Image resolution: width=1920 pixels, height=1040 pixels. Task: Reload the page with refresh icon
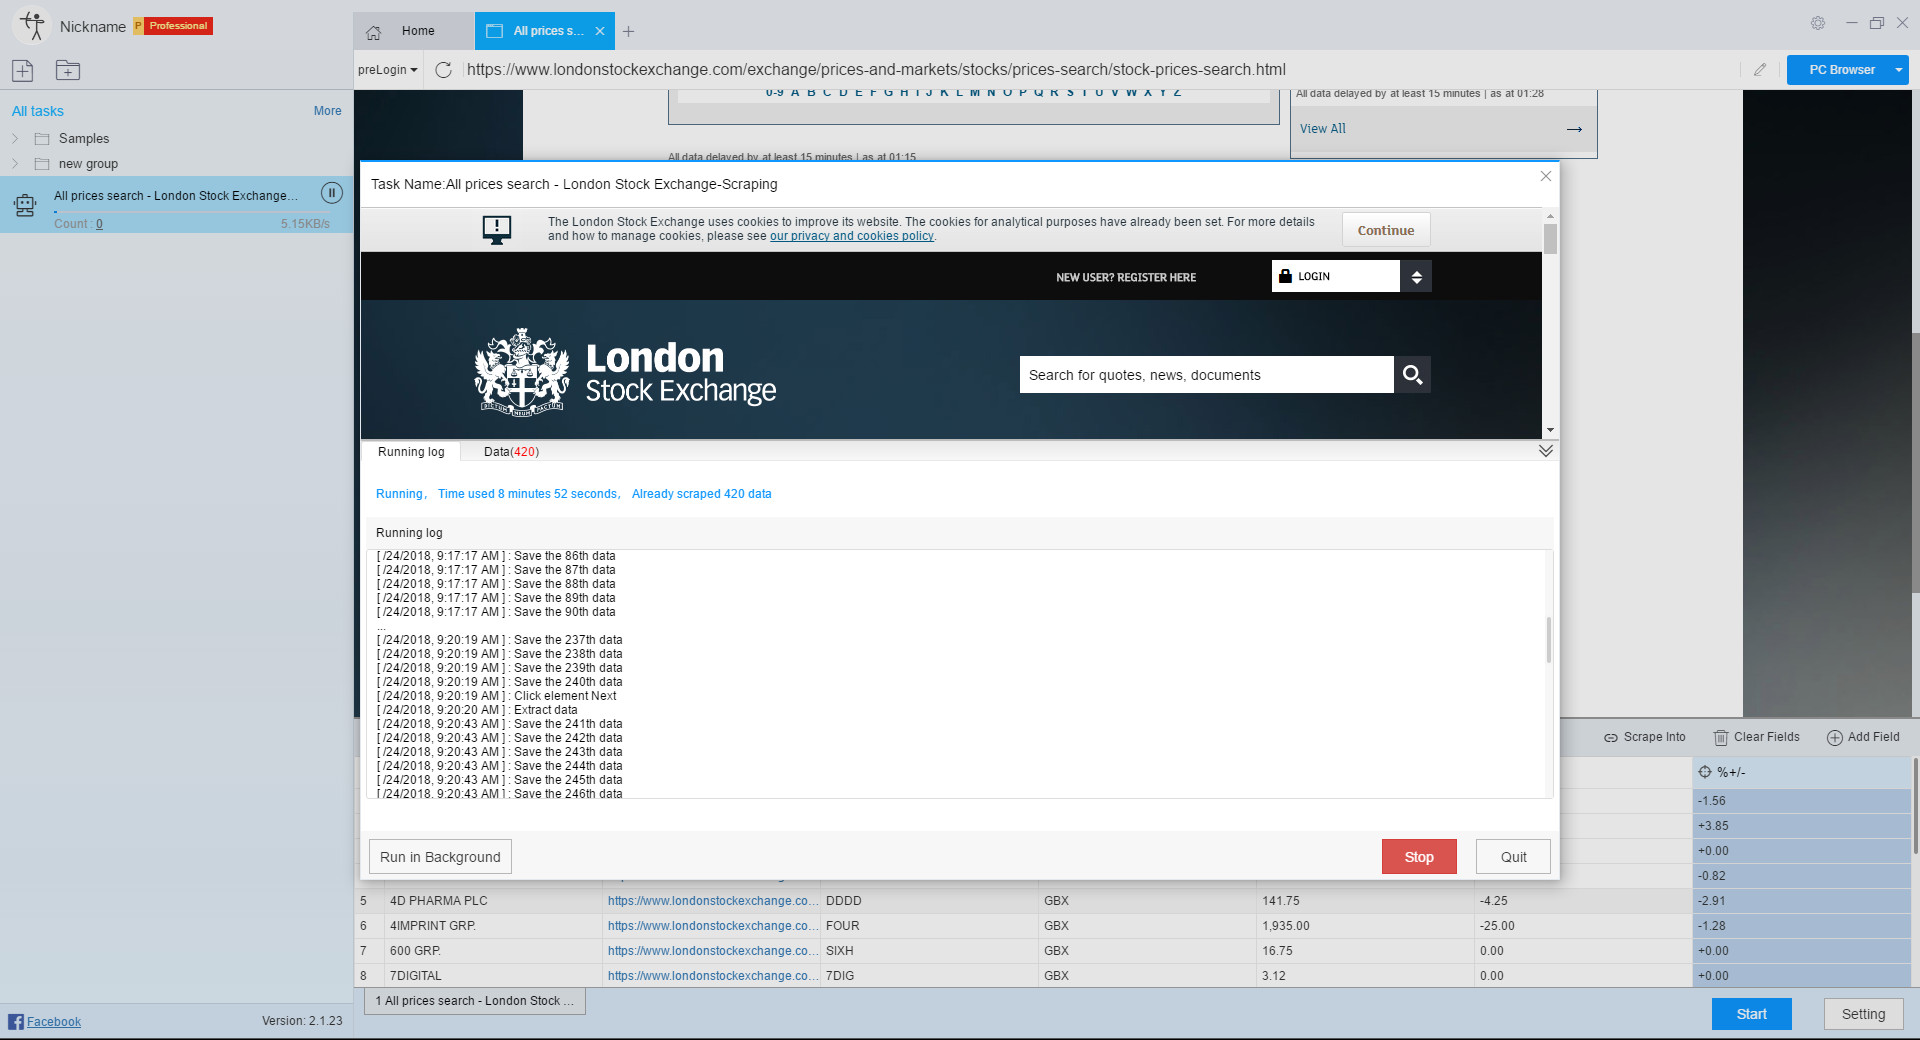[x=444, y=70]
